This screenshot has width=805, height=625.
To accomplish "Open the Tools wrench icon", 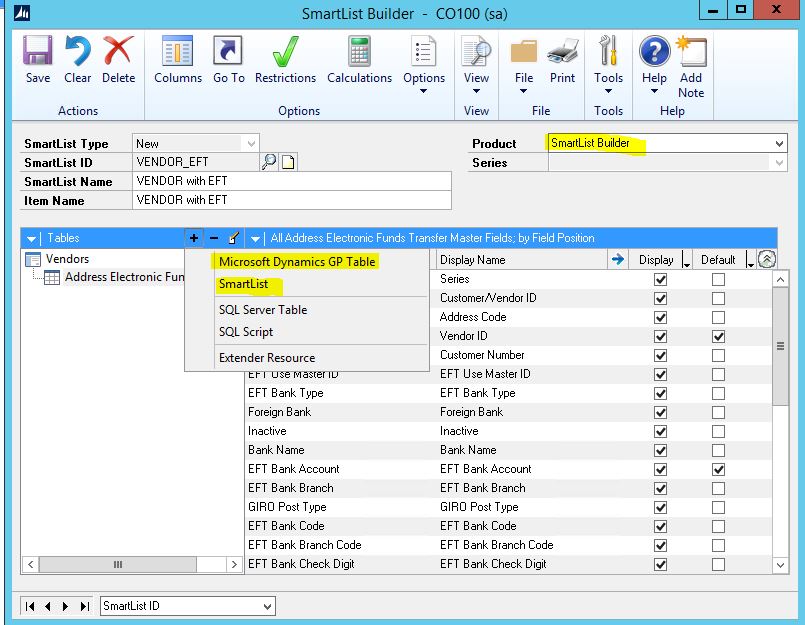I will point(608,51).
